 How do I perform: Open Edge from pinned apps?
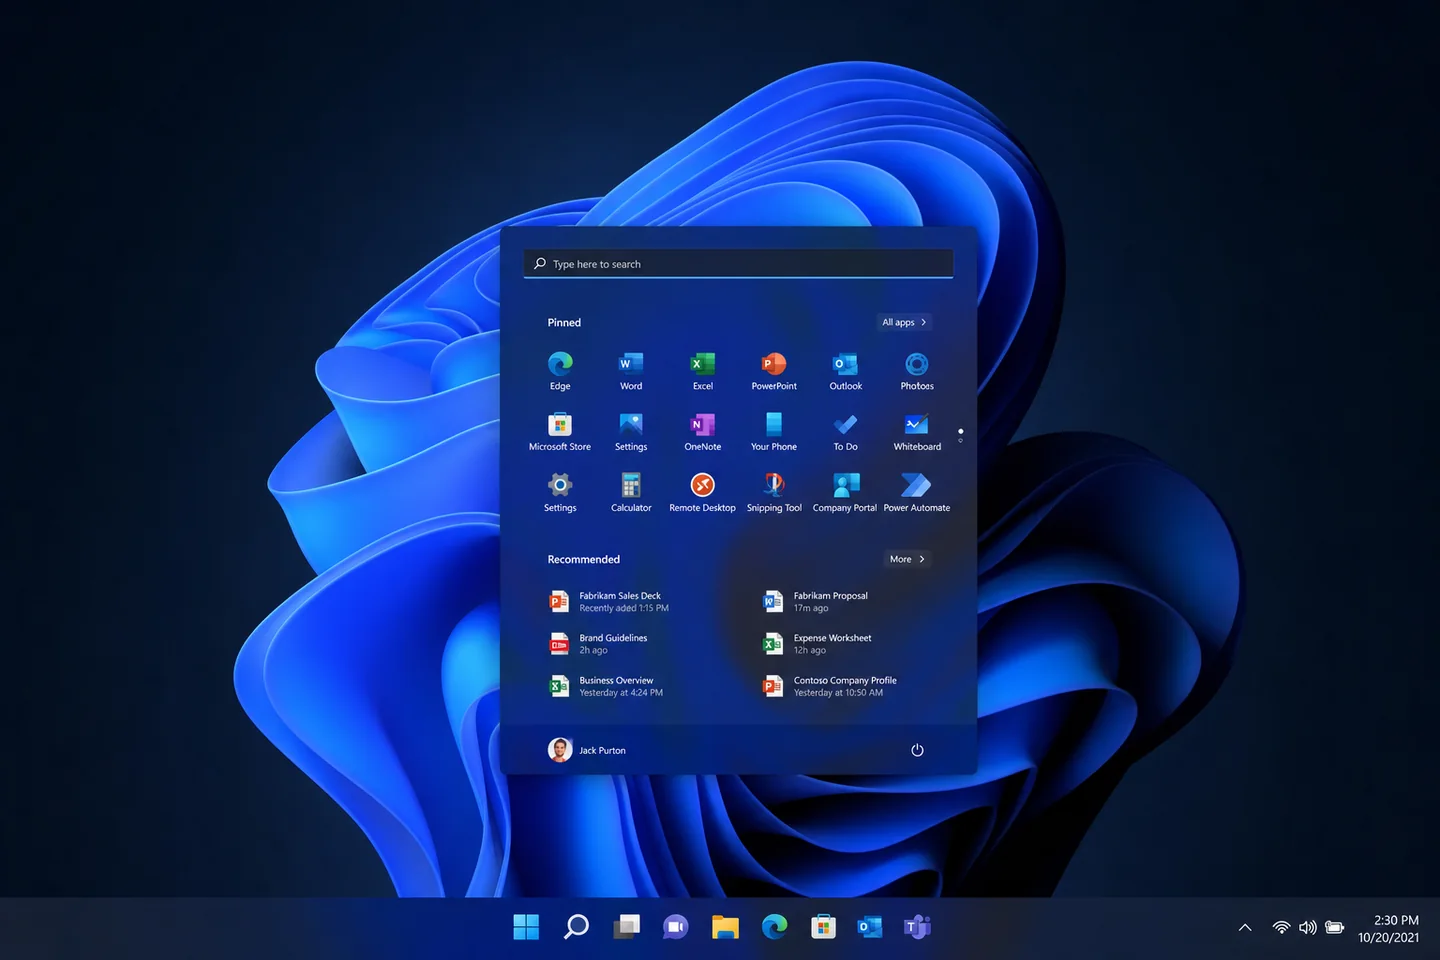click(560, 371)
